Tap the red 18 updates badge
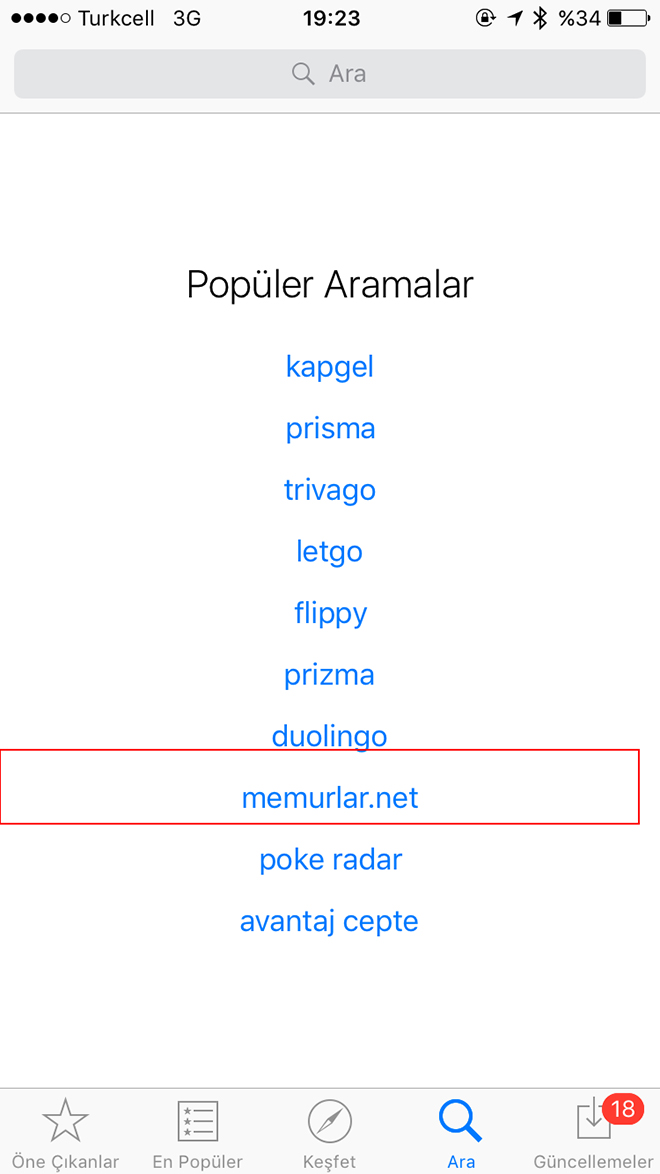The height and width of the screenshot is (1174, 660). coord(623,1109)
